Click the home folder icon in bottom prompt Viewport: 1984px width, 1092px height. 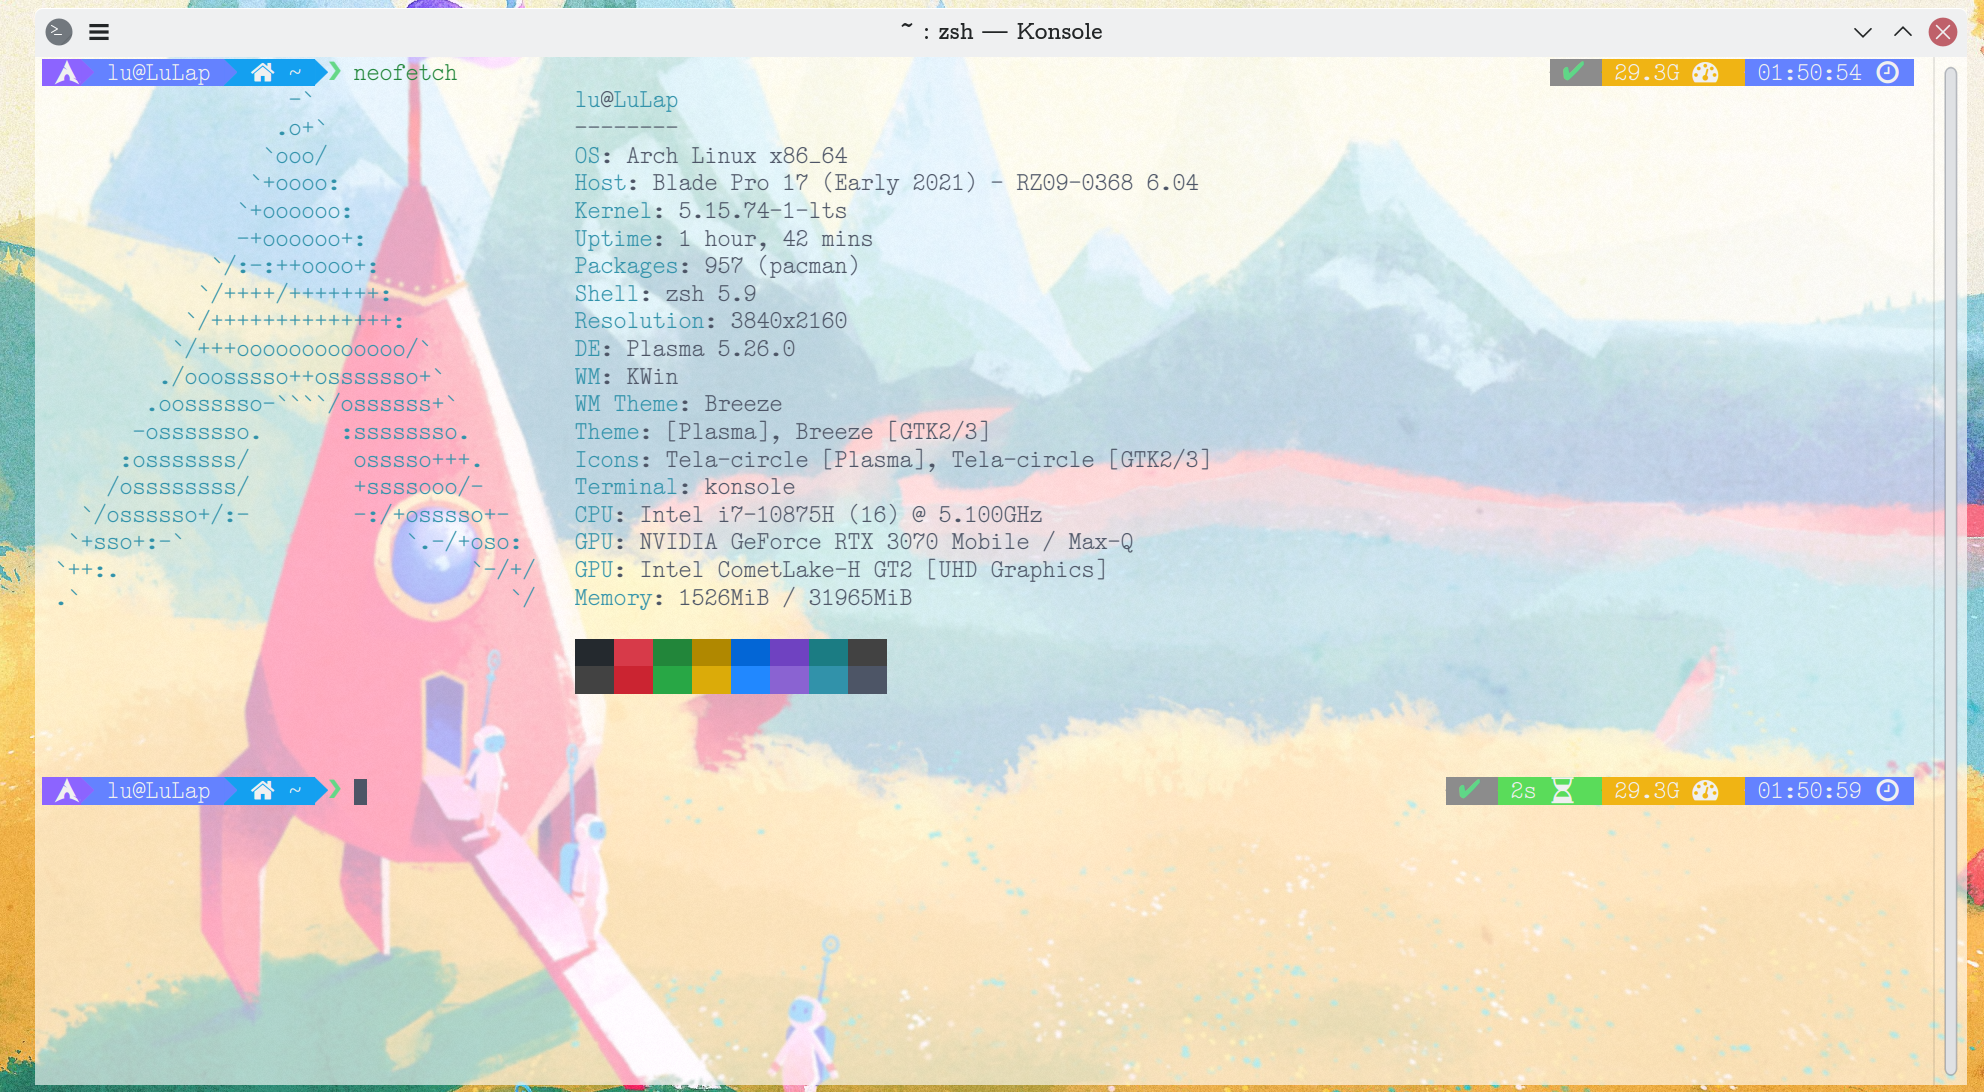262,791
